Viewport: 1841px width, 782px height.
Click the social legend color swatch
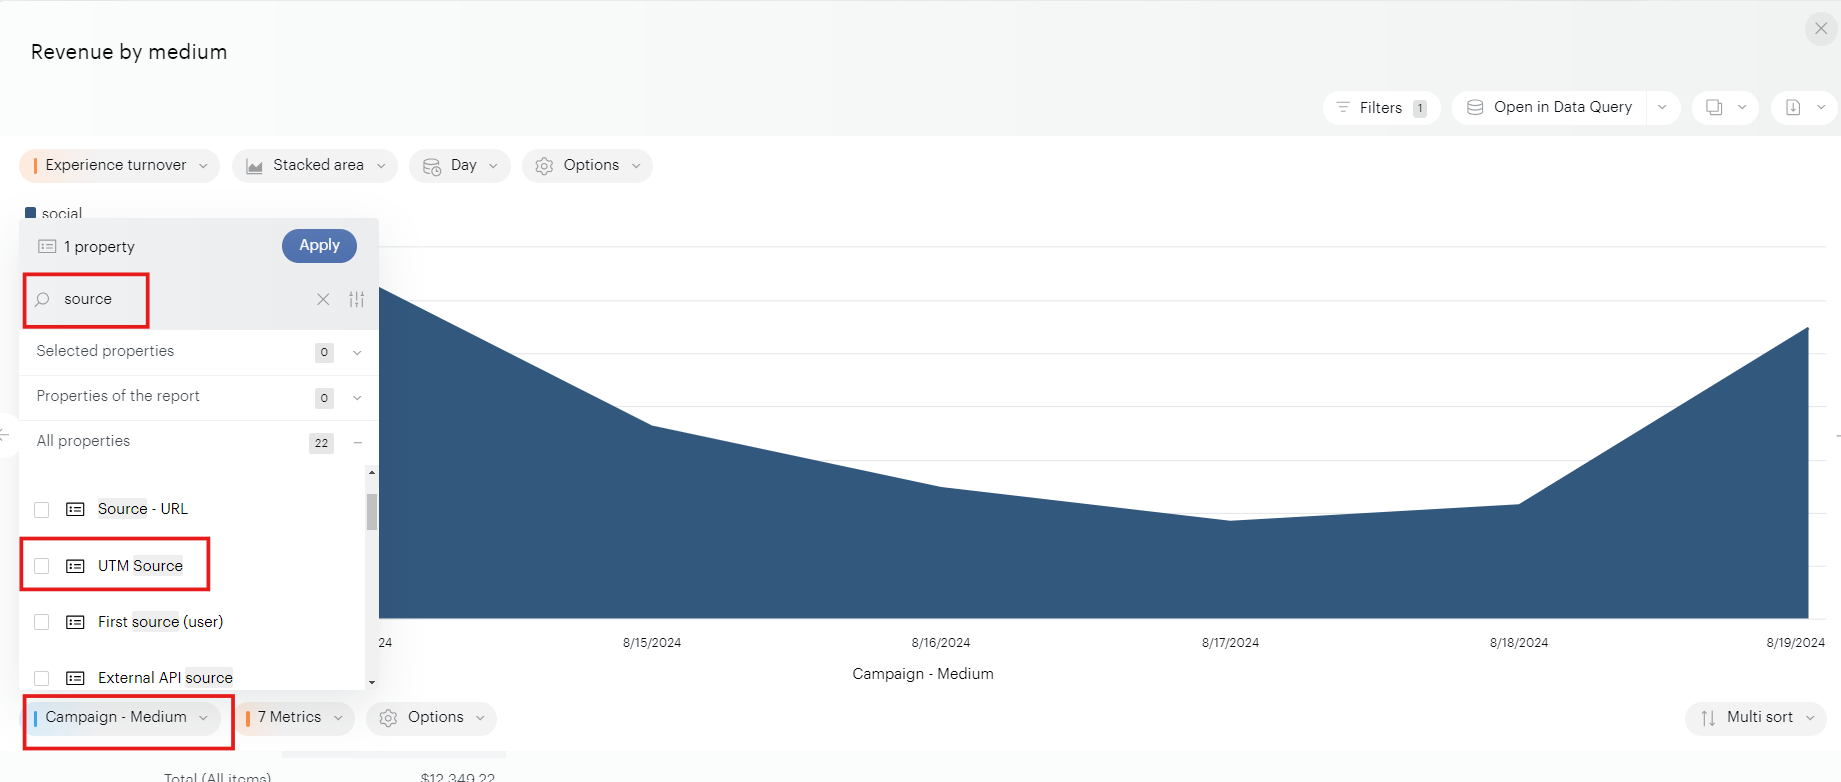pos(31,213)
